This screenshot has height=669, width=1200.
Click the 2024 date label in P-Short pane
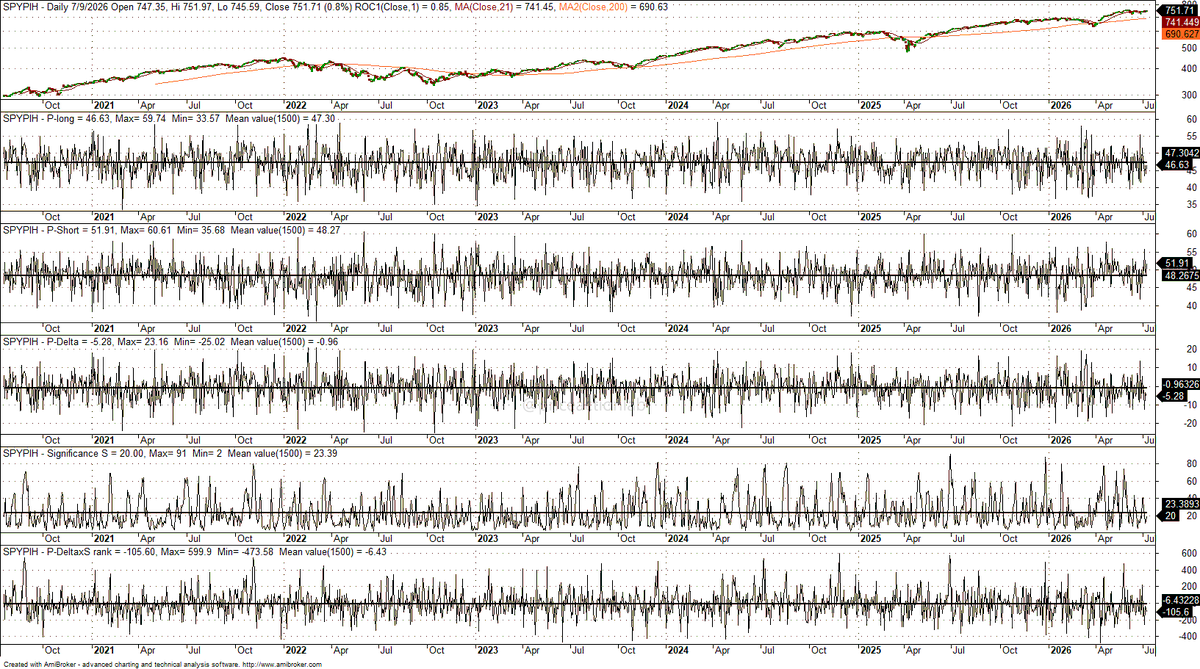click(678, 328)
